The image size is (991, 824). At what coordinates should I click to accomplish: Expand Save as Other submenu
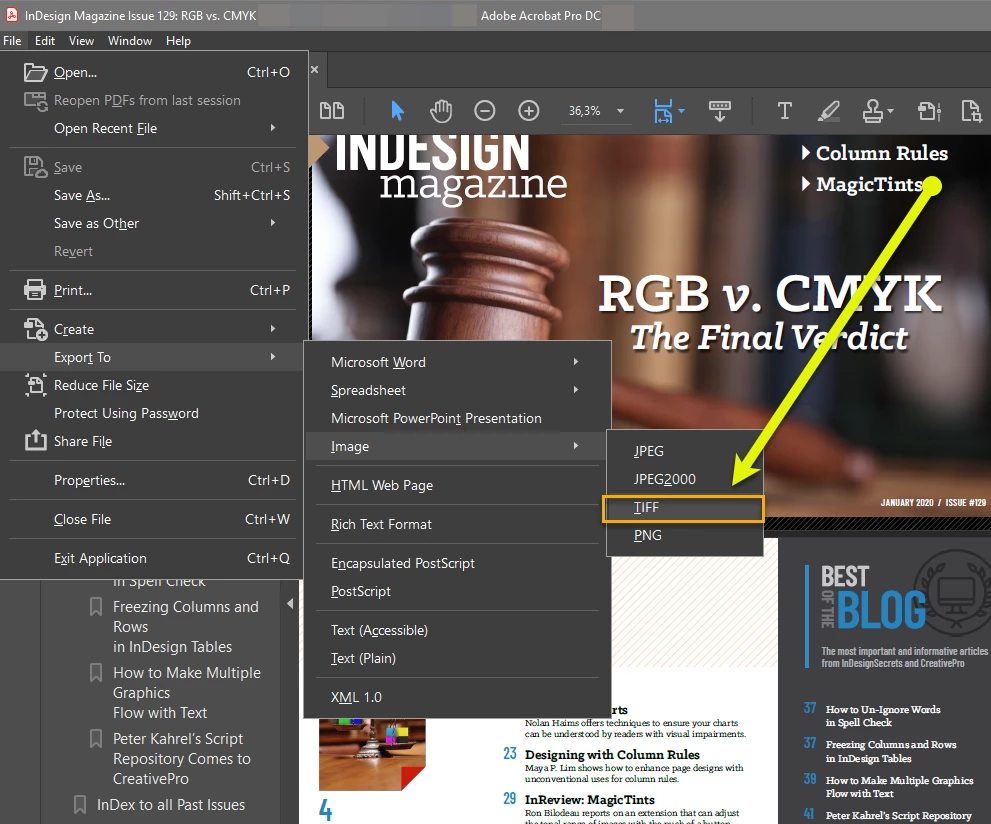pos(273,222)
